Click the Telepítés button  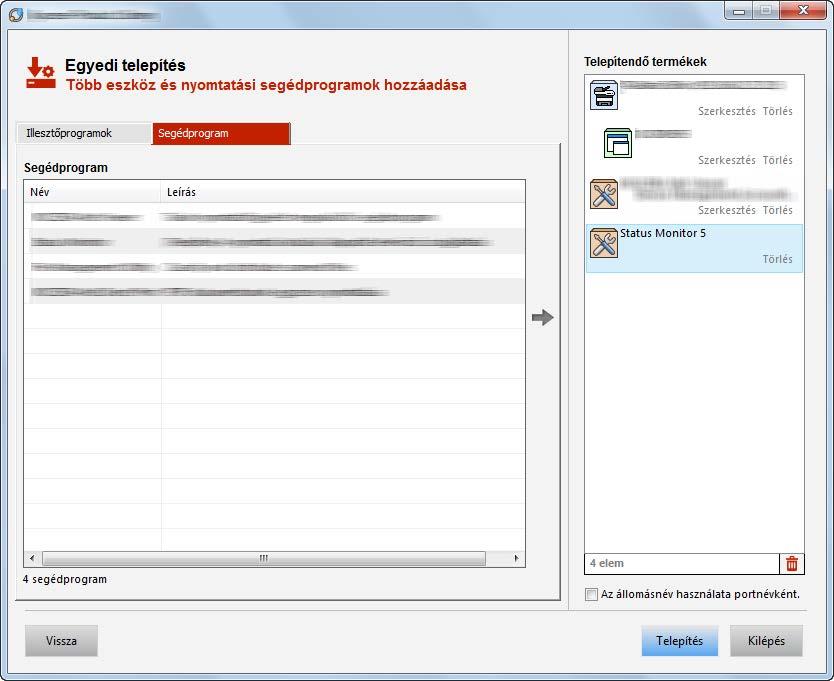pyautogui.click(x=680, y=641)
